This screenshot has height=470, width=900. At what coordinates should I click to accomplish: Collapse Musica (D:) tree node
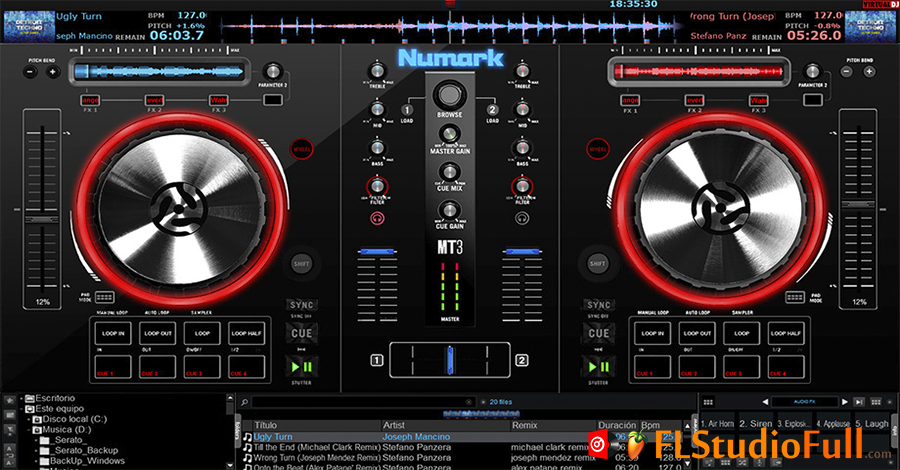pyautogui.click(x=29, y=429)
